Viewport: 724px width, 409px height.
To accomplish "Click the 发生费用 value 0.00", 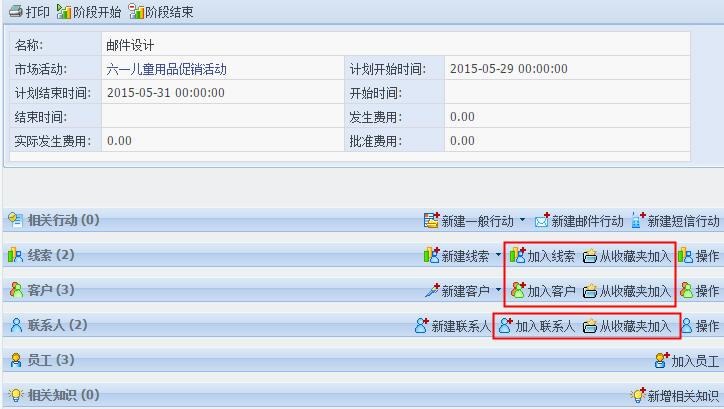I will tap(462, 117).
